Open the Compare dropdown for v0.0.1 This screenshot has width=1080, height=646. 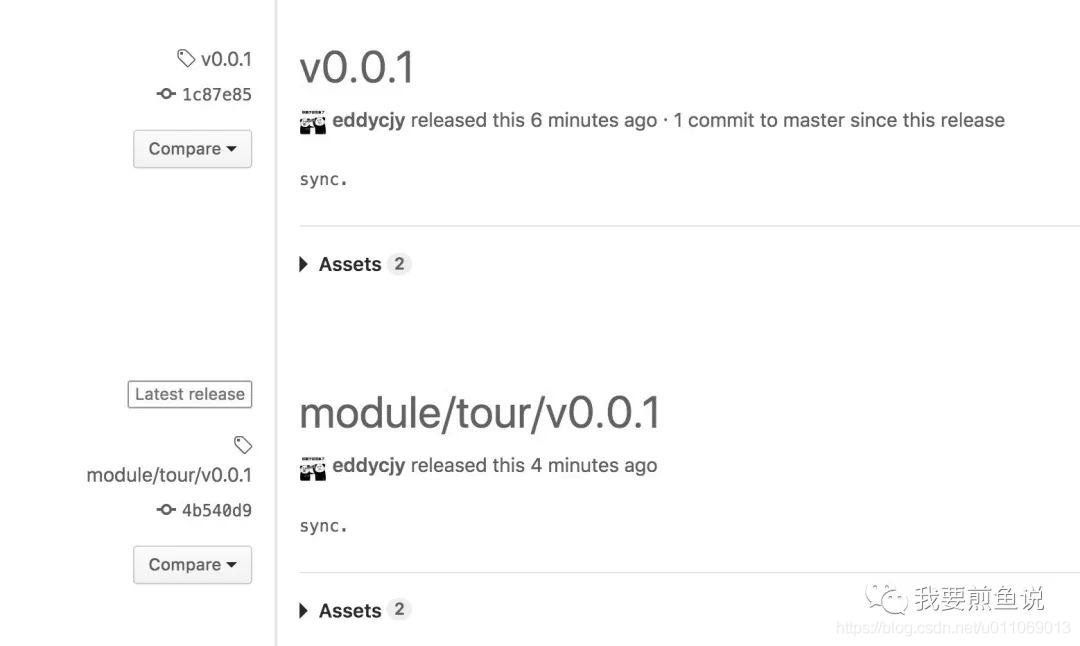point(192,149)
